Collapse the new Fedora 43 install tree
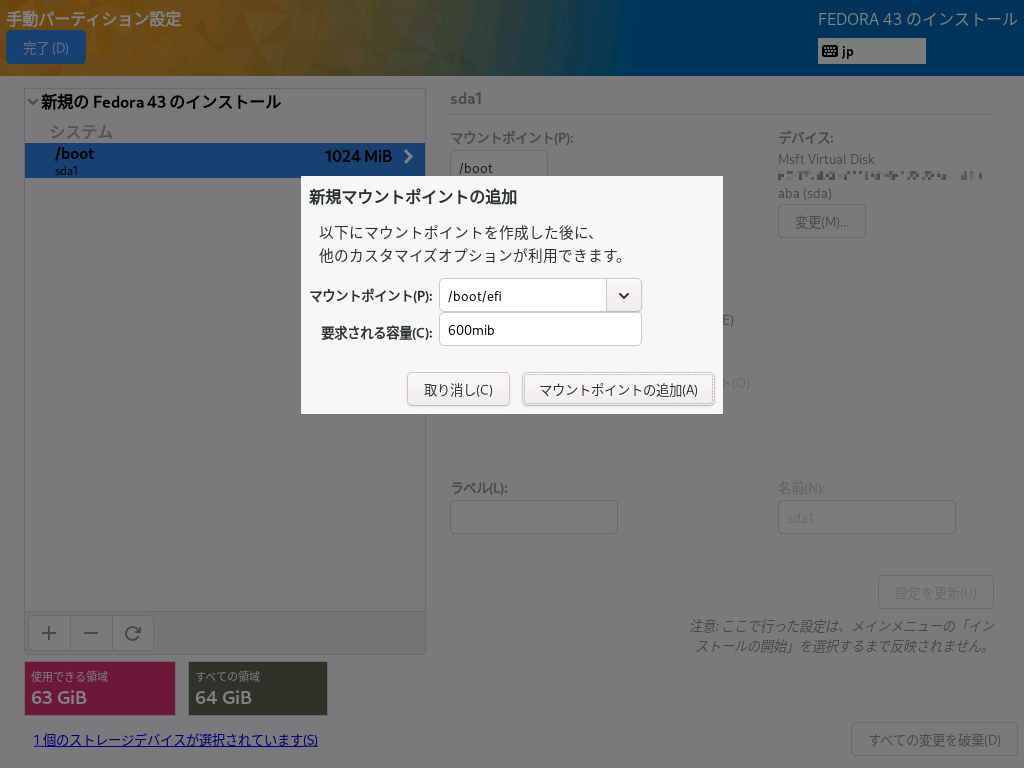Image resolution: width=1024 pixels, height=768 pixels. point(33,102)
